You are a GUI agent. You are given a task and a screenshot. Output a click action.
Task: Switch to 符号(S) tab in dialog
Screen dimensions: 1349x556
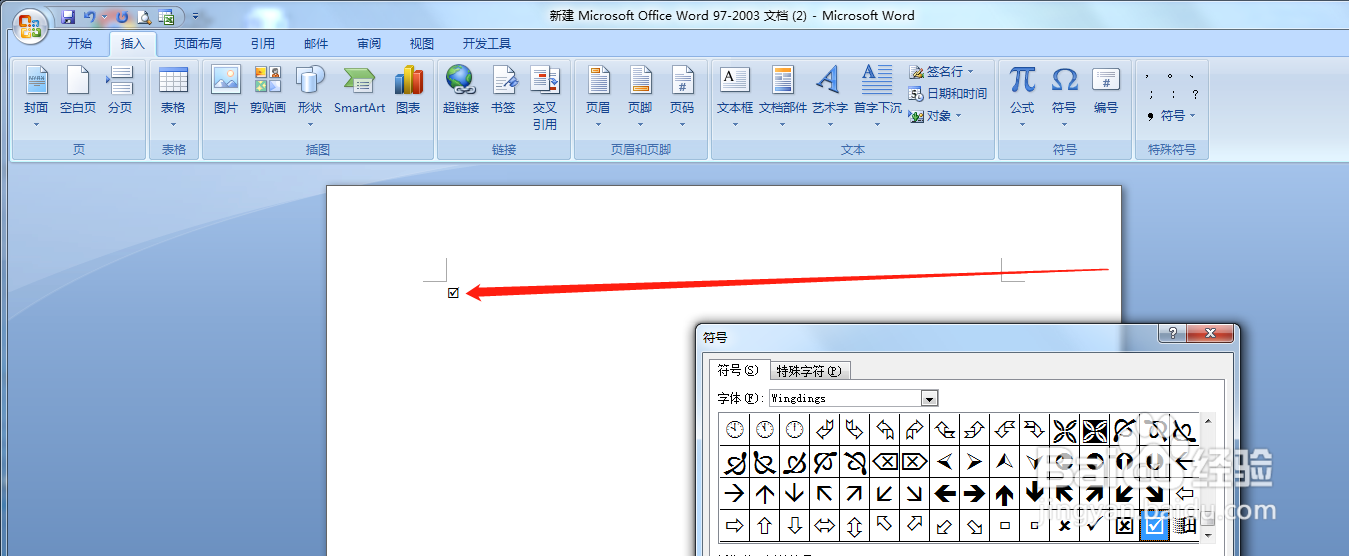pos(740,370)
